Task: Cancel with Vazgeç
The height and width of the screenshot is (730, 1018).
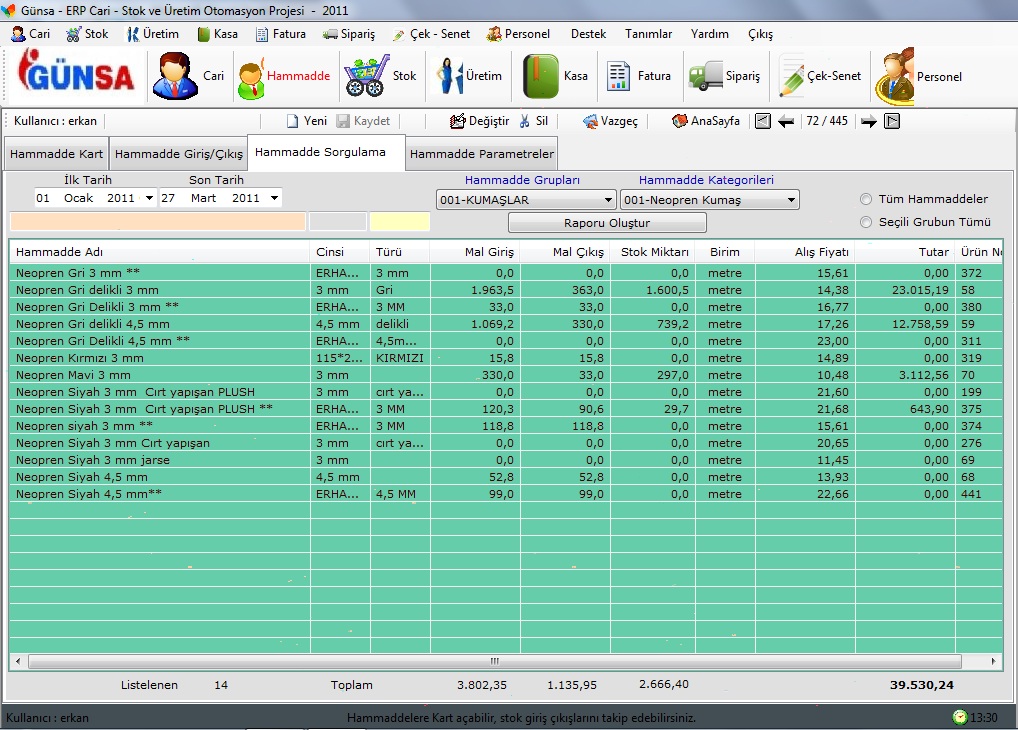Action: click(x=610, y=121)
